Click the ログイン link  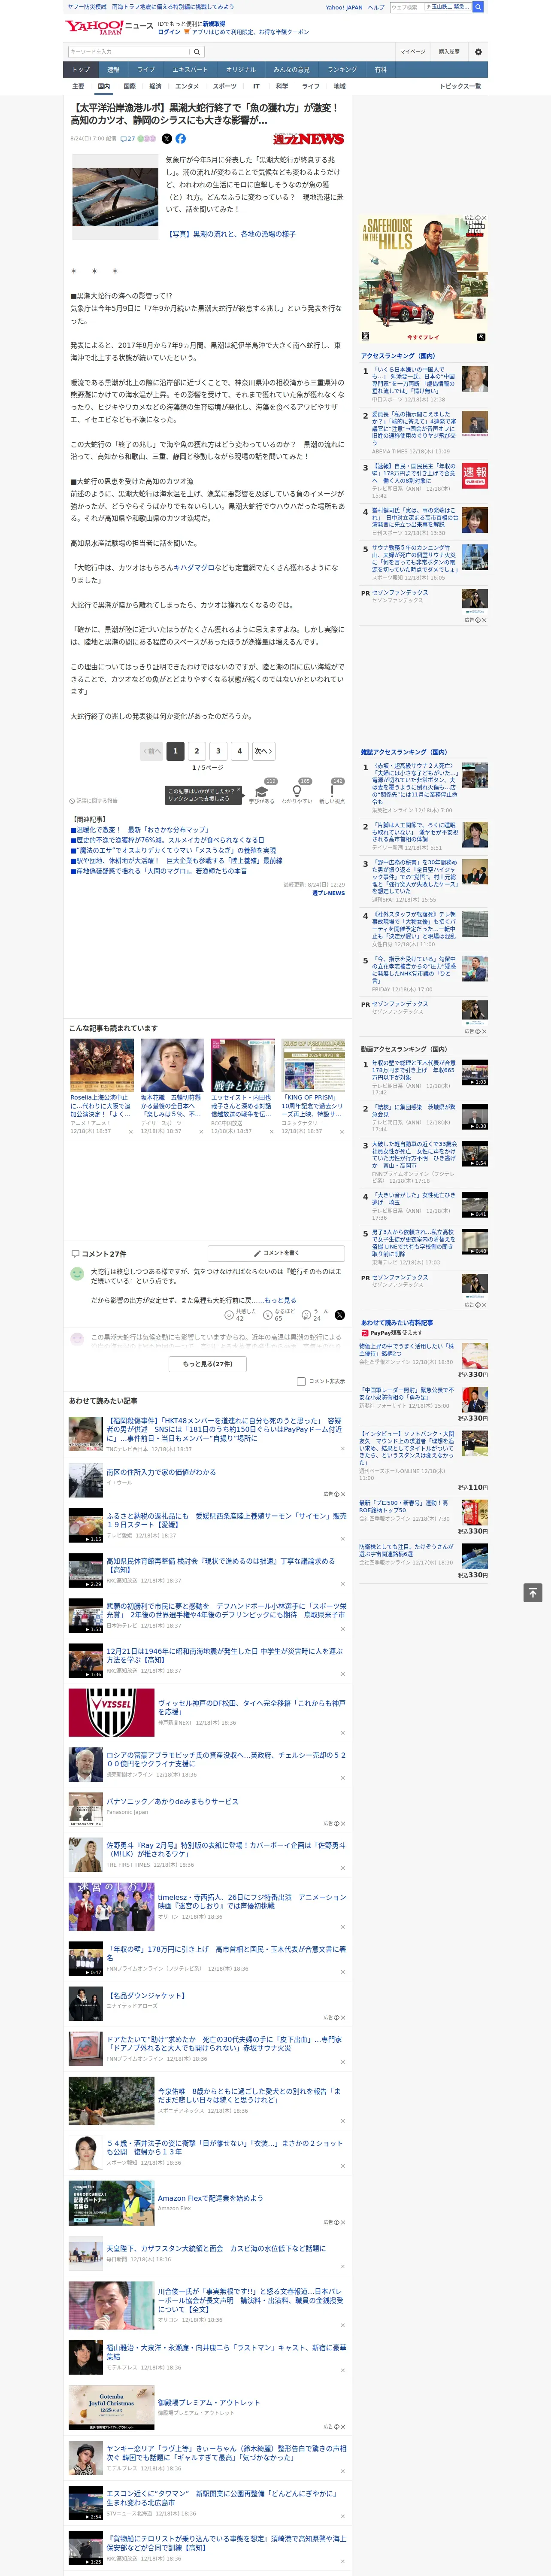[169, 32]
